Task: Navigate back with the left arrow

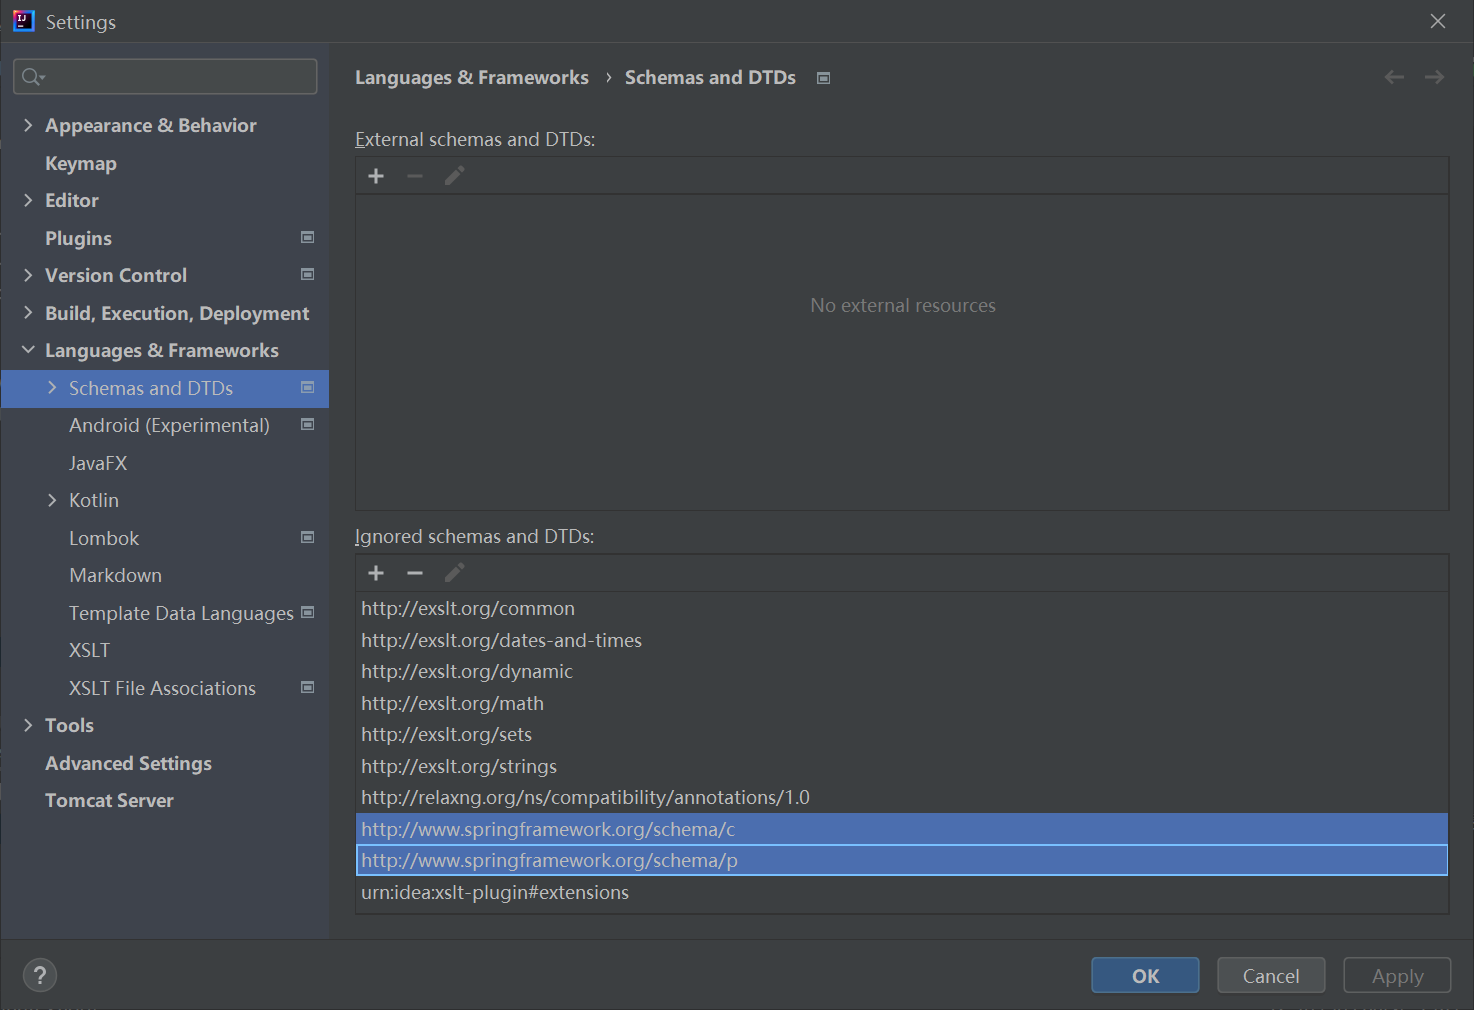Action: coord(1394,77)
